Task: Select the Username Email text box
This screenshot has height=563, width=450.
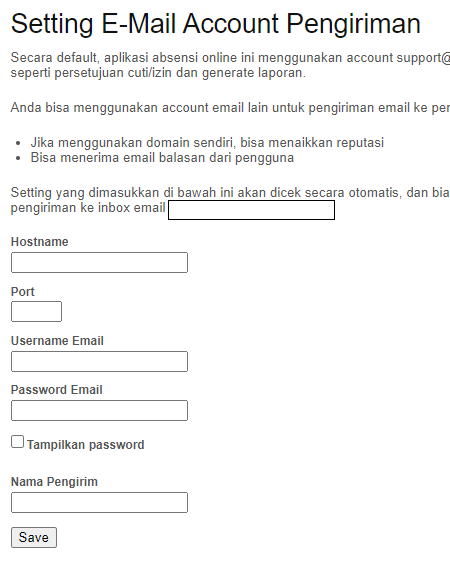Action: click(99, 361)
